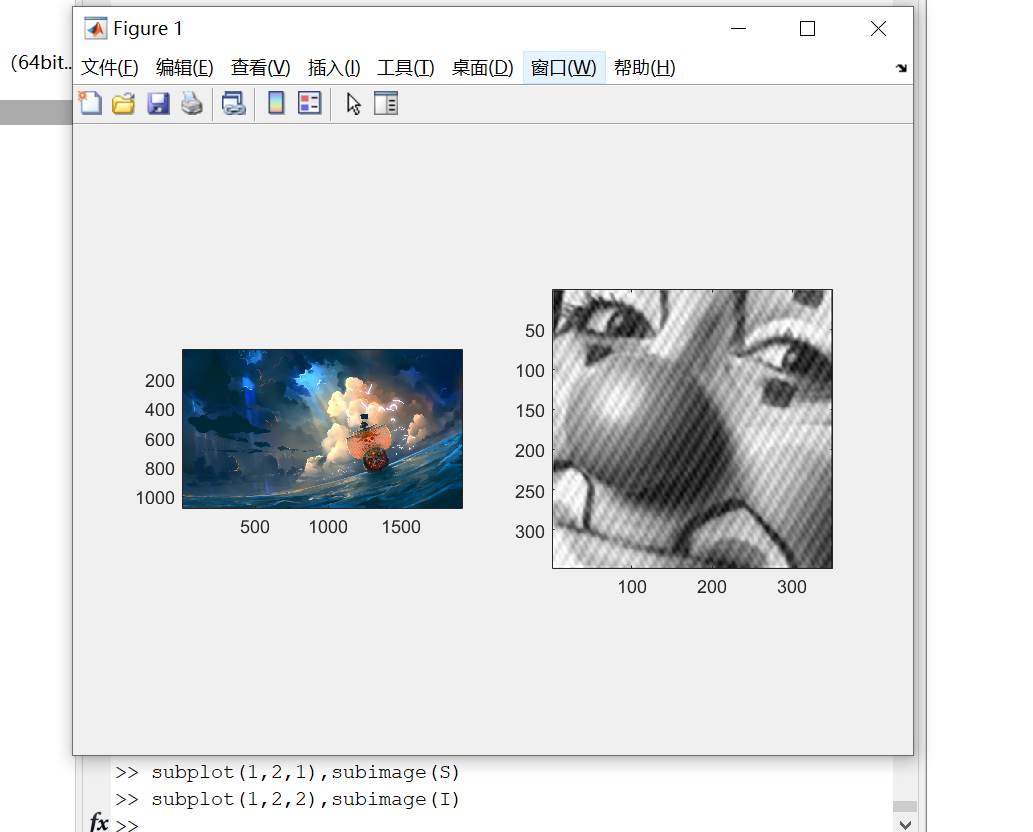Open the 窗口(W) menu
1033x832 pixels.
pyautogui.click(x=563, y=68)
